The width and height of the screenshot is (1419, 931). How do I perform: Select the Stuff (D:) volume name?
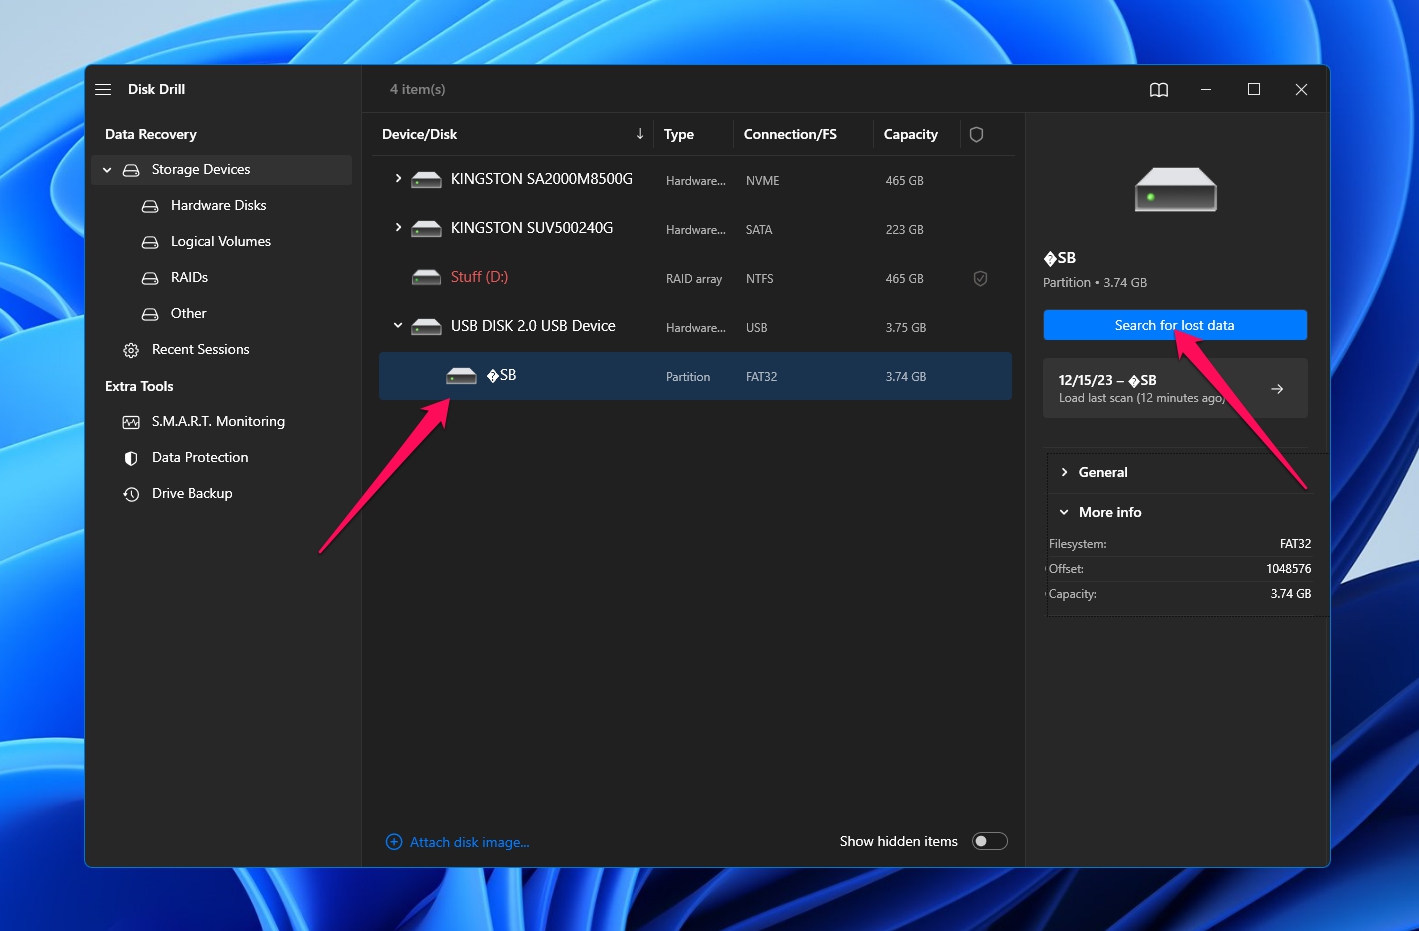pos(479,277)
